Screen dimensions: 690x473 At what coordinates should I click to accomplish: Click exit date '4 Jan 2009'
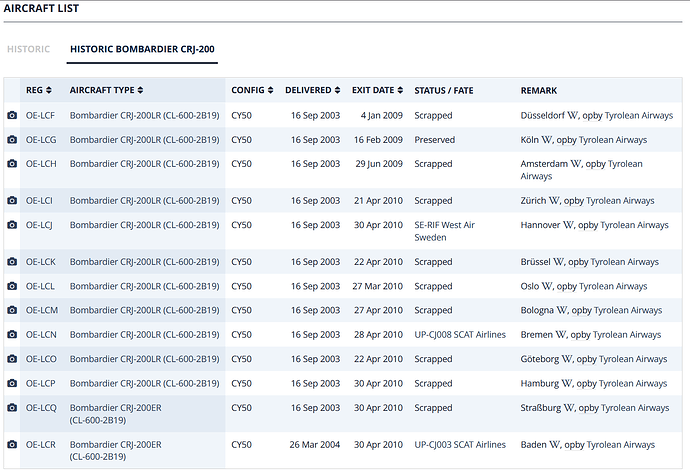pyautogui.click(x=382, y=115)
